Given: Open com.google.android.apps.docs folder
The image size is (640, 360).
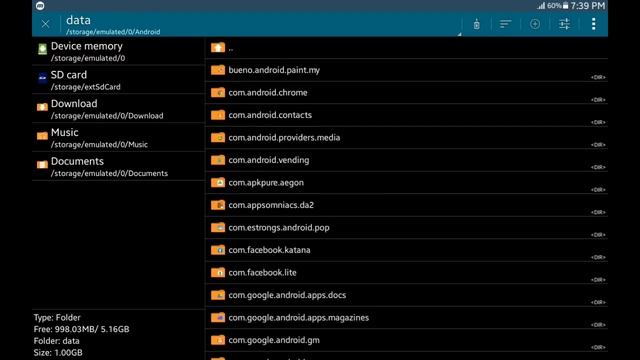Looking at the screenshot, I should [407, 295].
